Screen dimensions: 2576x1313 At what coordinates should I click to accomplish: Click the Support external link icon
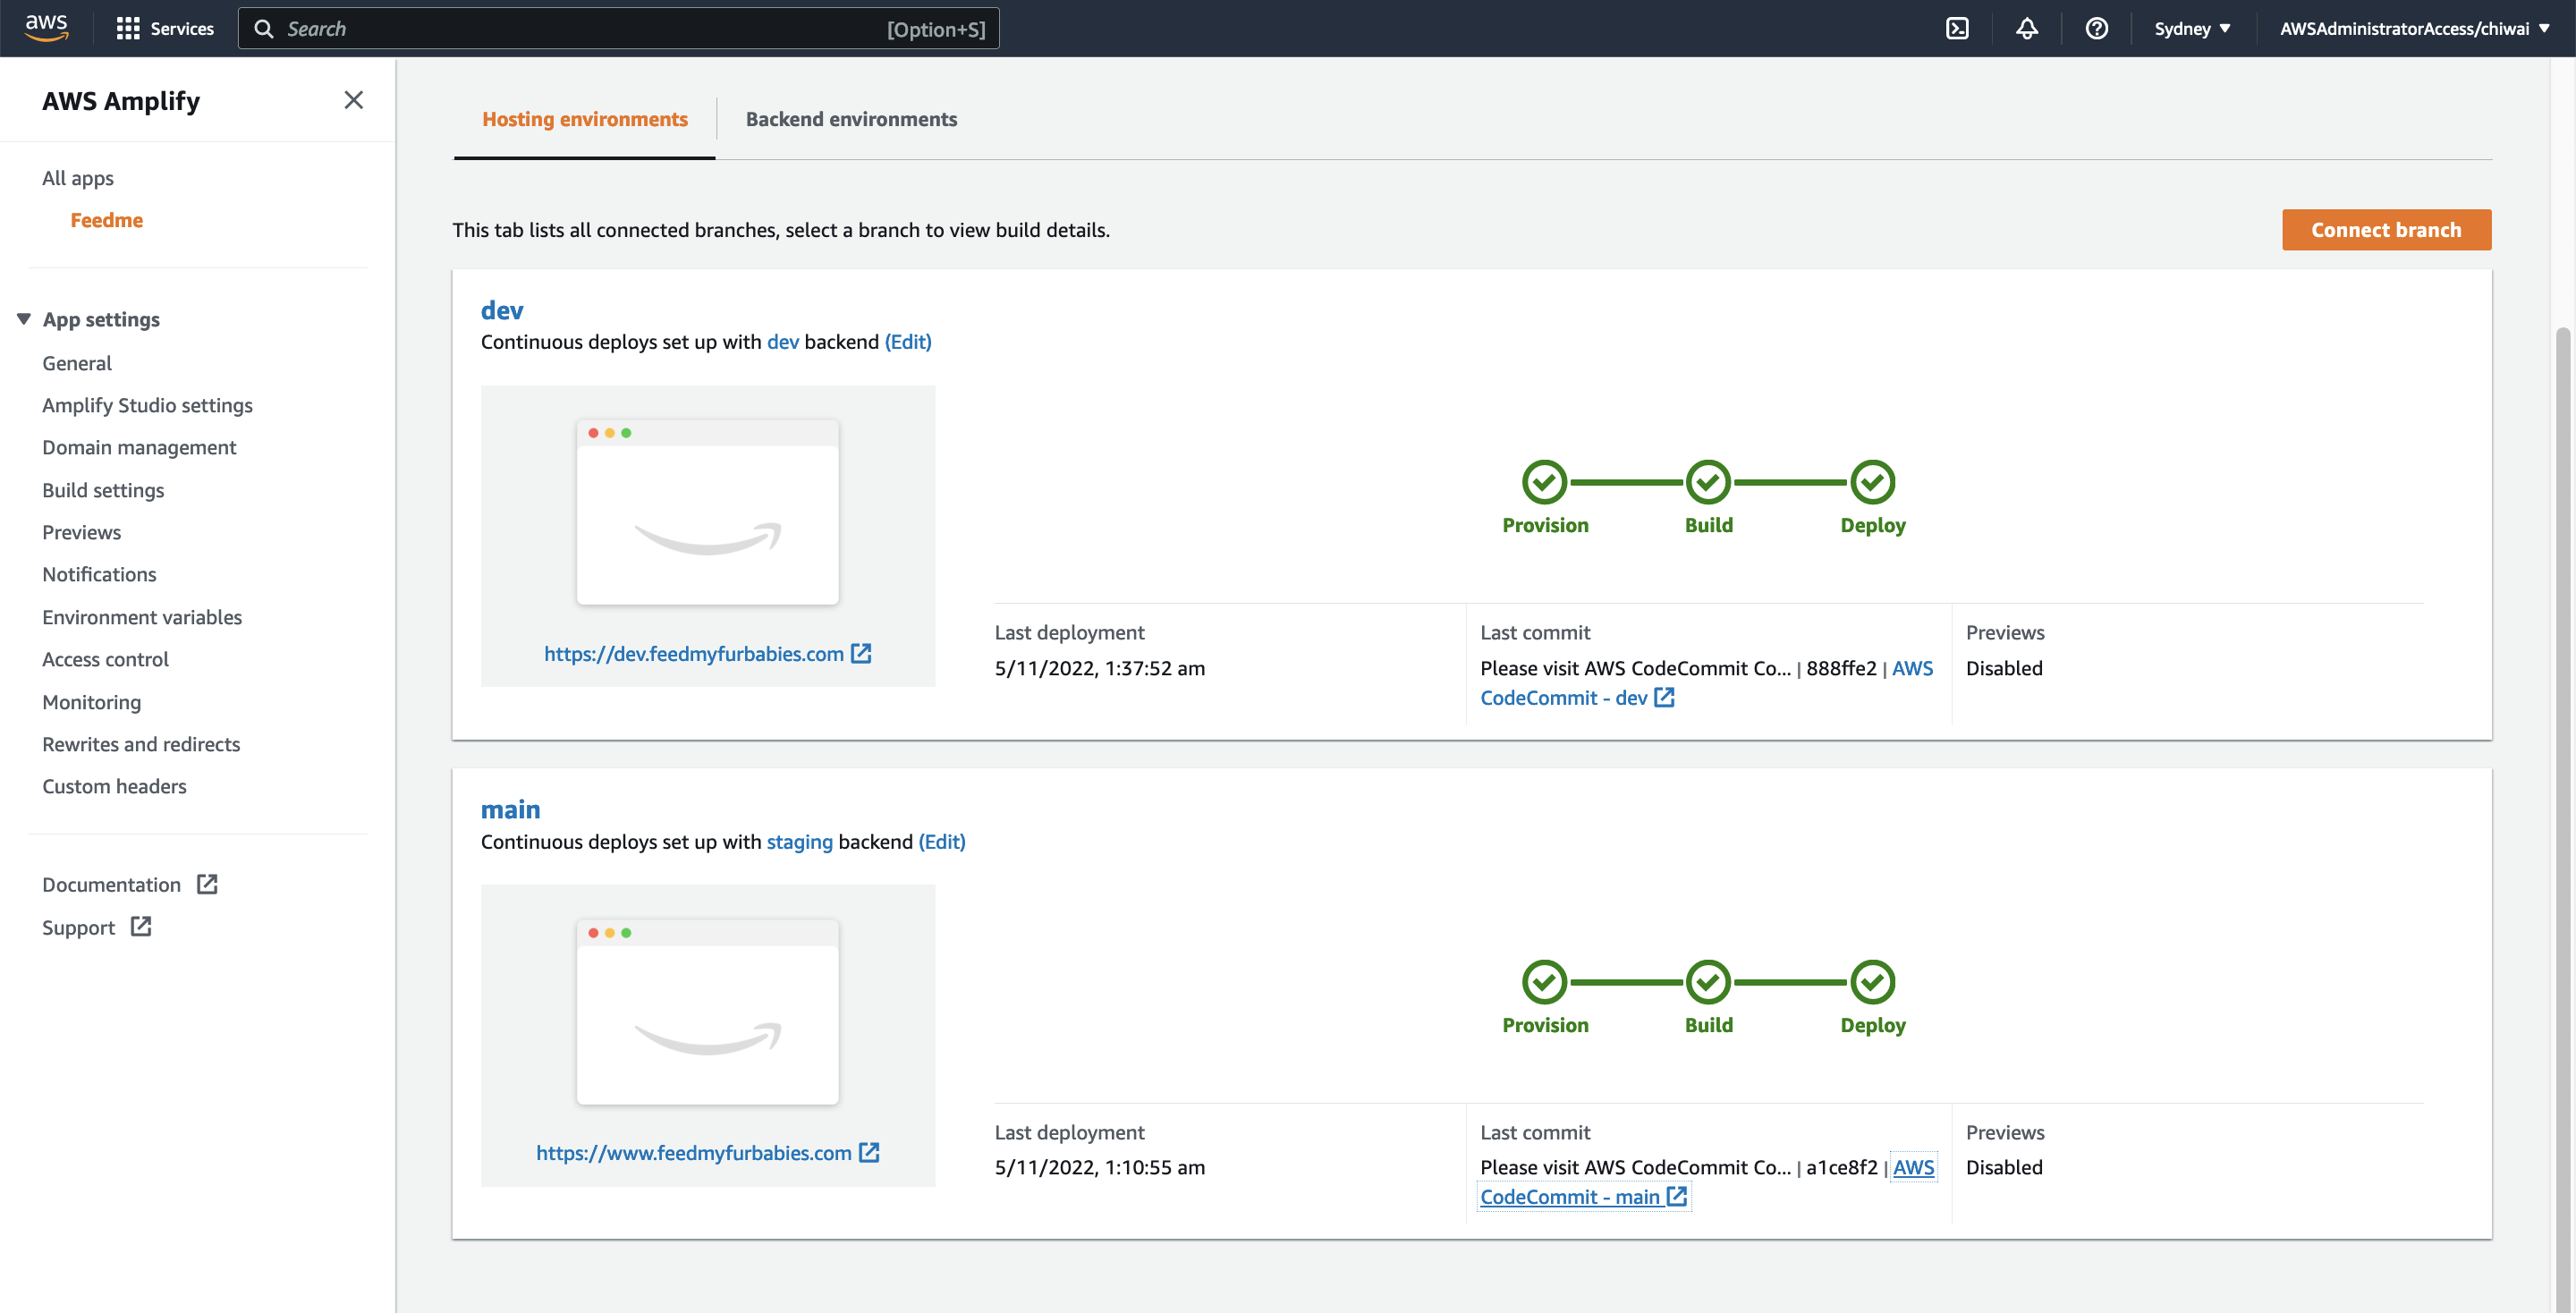(141, 926)
